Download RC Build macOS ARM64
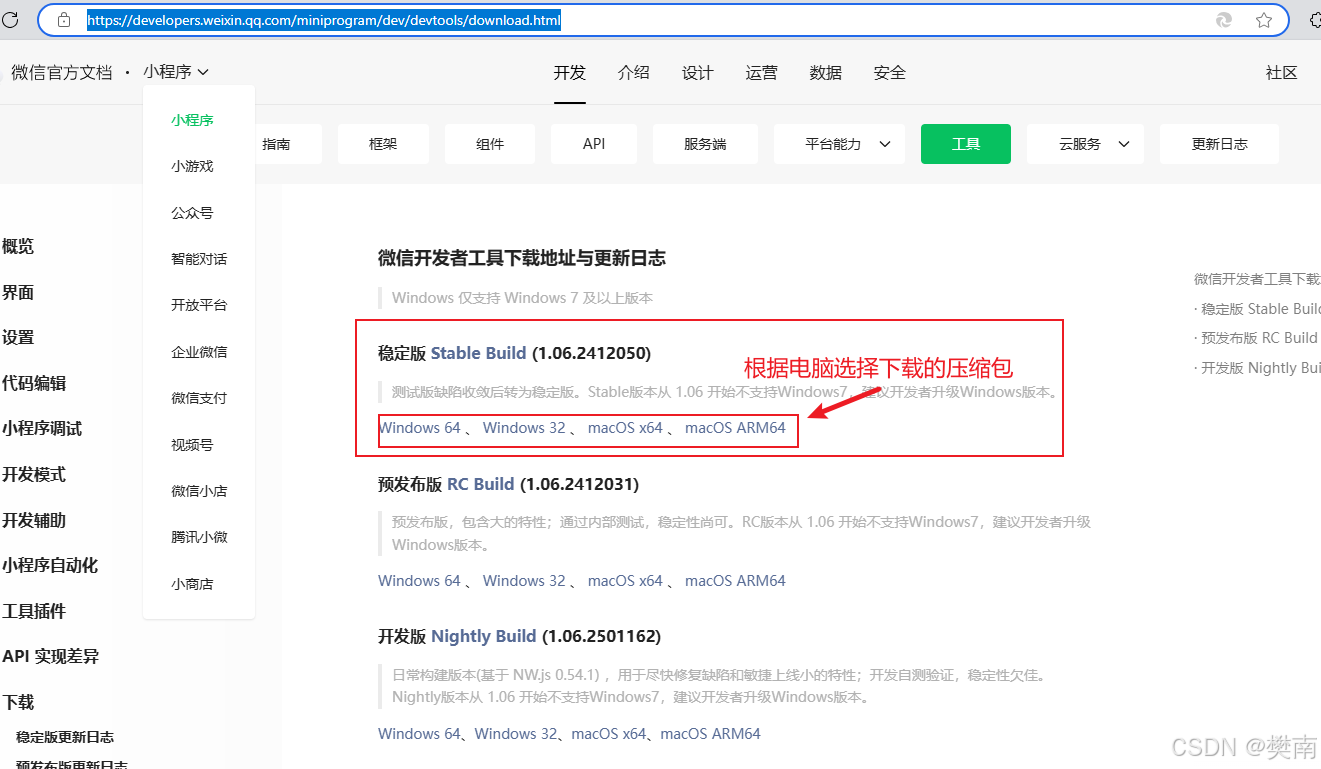Viewport: 1321px width, 769px height. [x=735, y=581]
